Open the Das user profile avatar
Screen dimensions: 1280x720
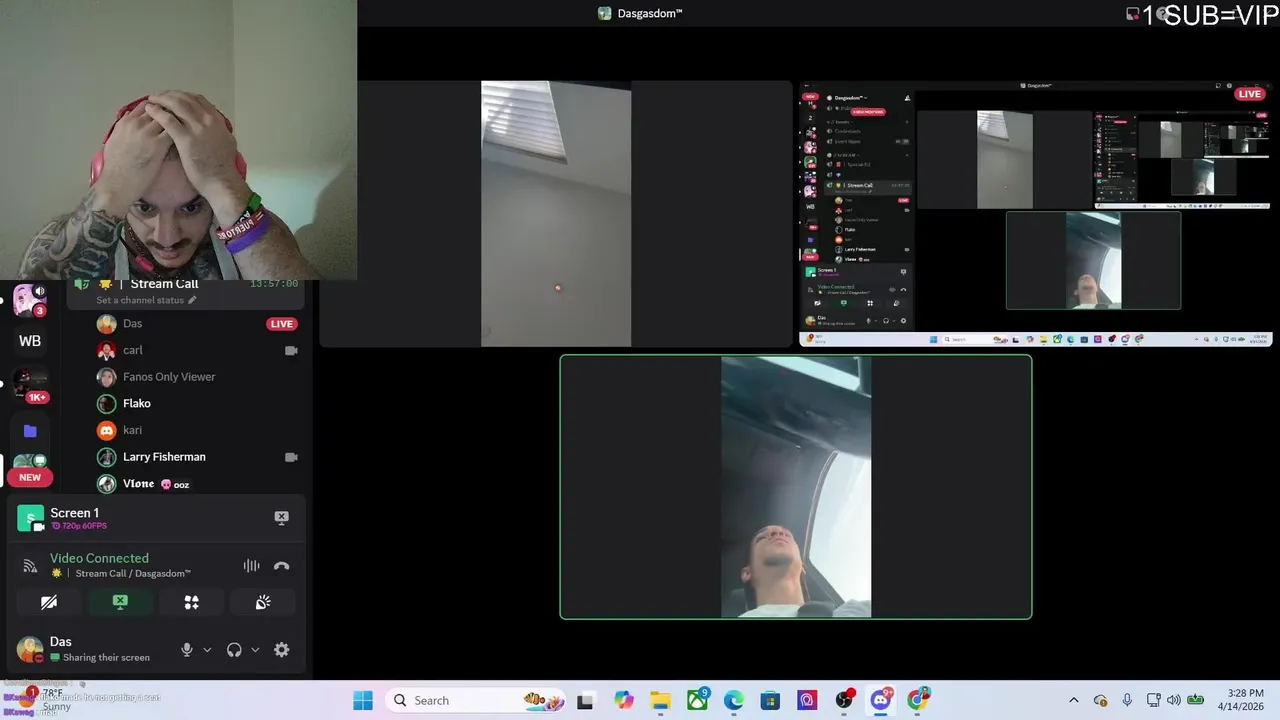point(30,649)
